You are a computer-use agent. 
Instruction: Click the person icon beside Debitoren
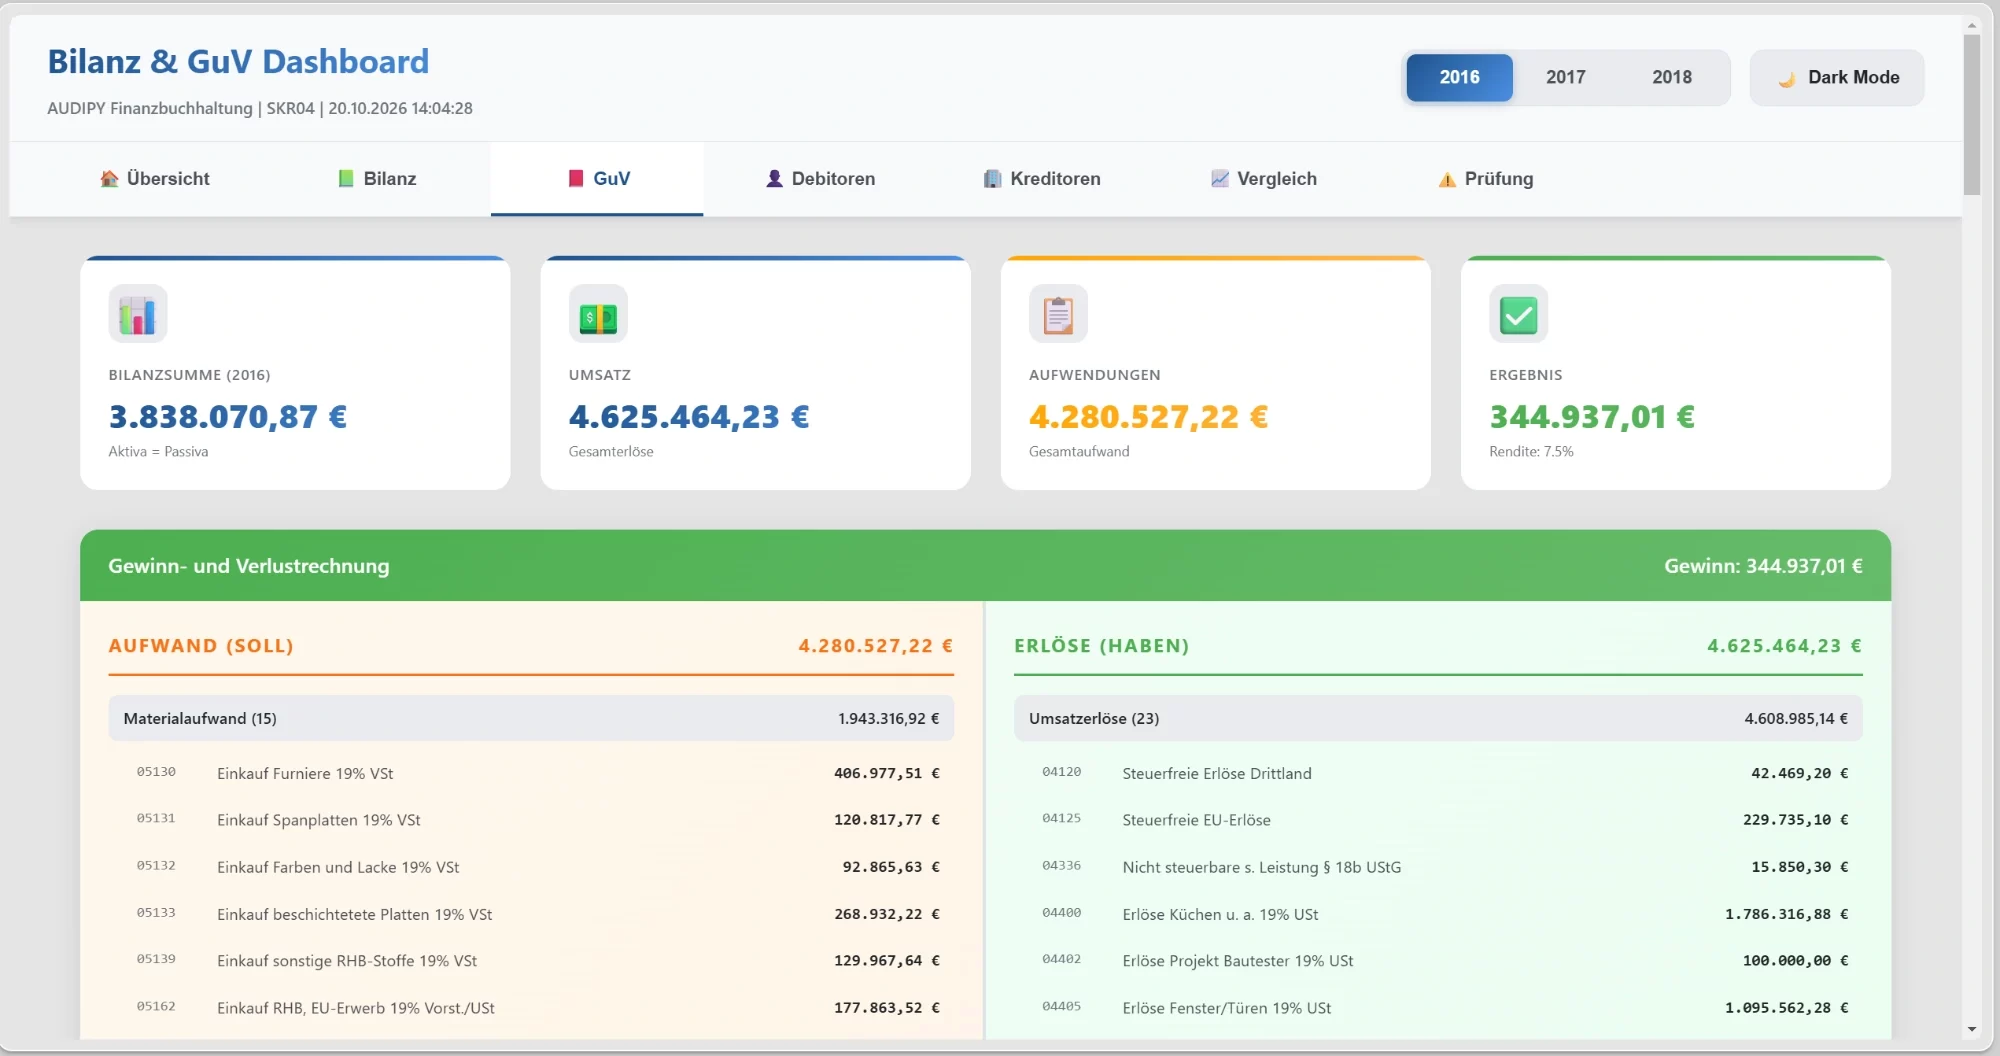pos(774,179)
